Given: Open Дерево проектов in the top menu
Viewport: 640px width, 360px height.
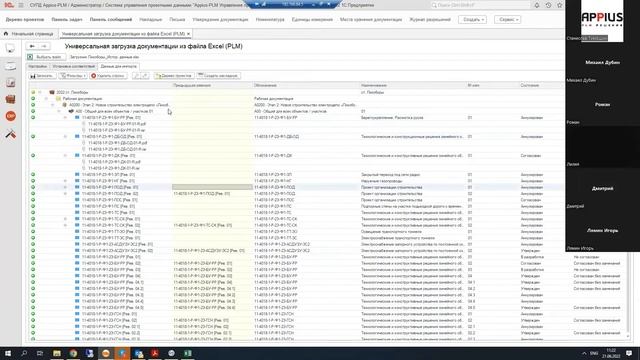Looking at the screenshot, I should click(25, 20).
